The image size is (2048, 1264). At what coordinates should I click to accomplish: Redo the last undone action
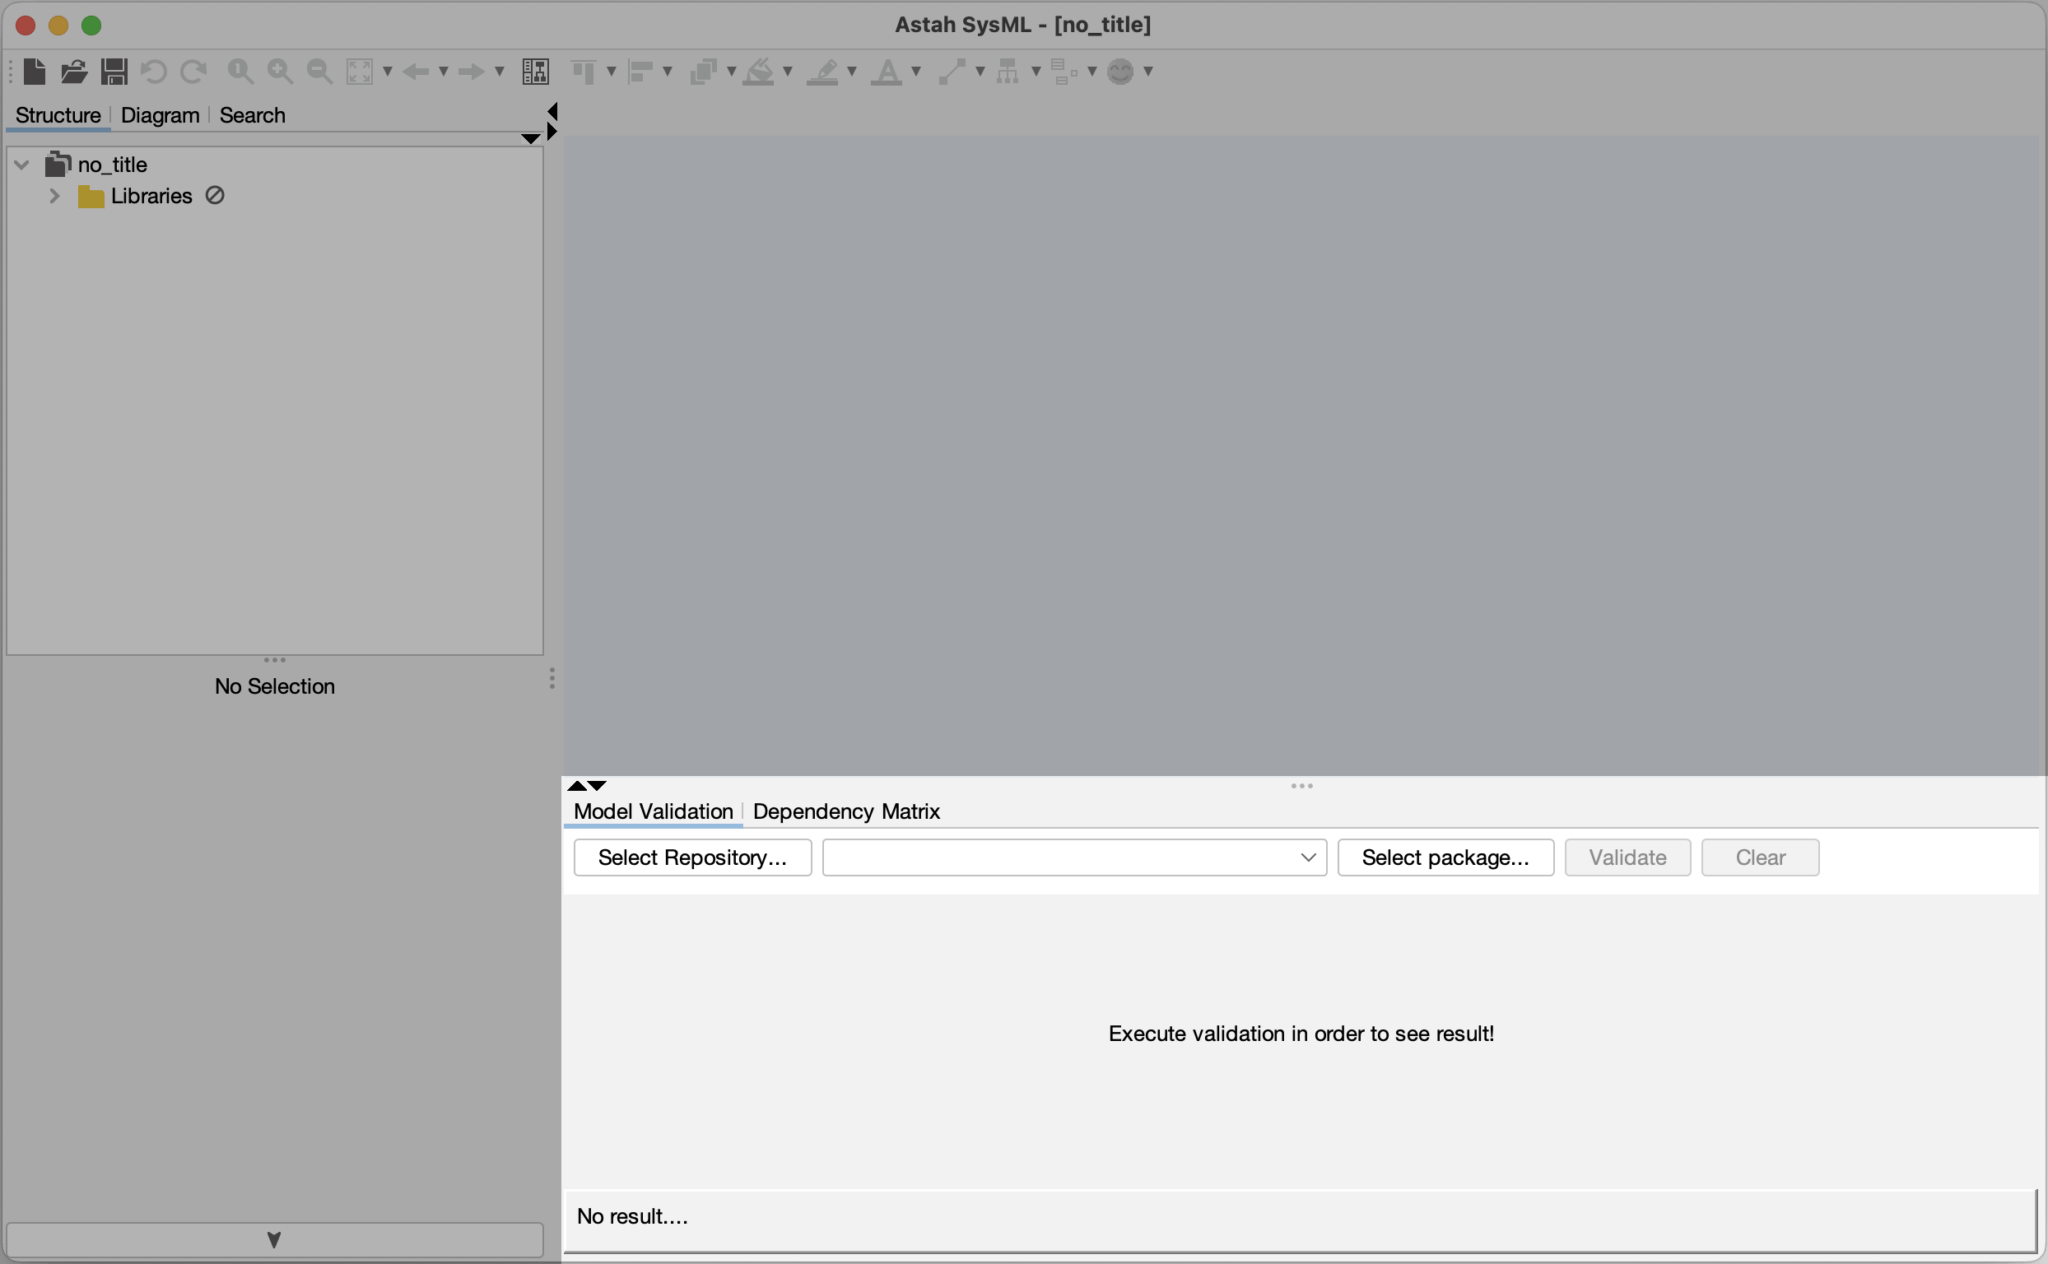click(x=191, y=71)
